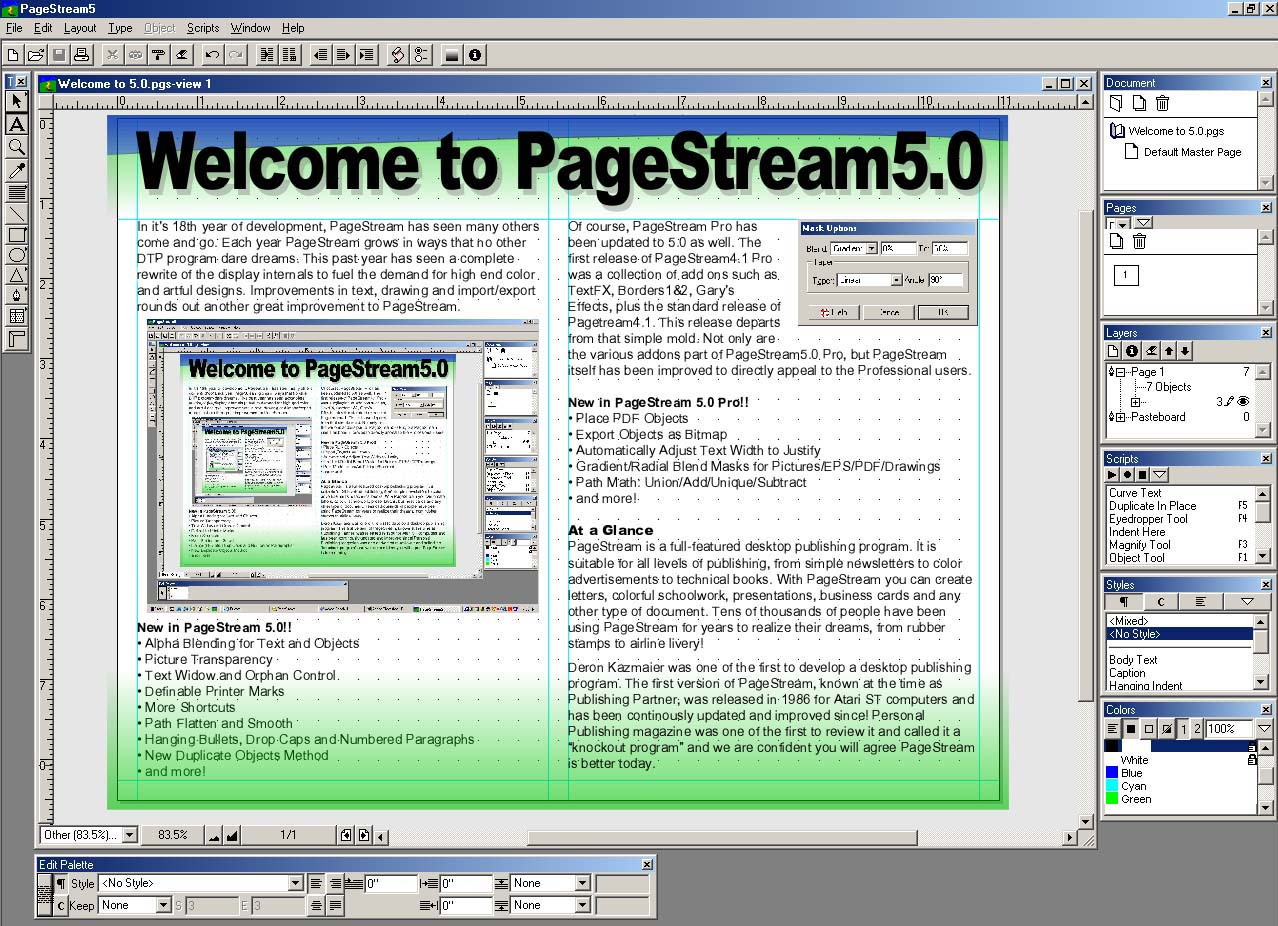Choose the Pen tool in the toolbox
Viewport: 1278px width, 926px height.
[16, 295]
